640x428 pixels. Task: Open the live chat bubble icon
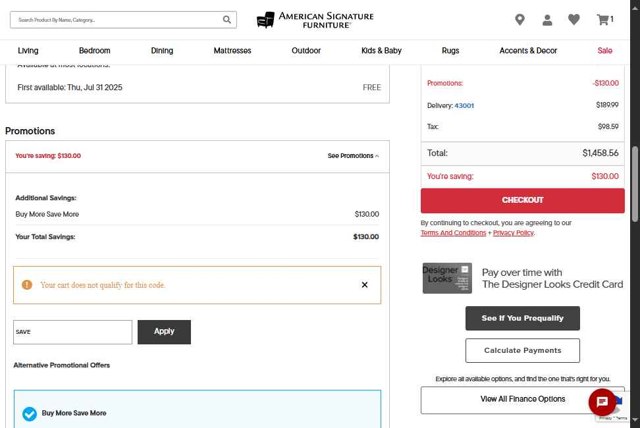point(602,402)
